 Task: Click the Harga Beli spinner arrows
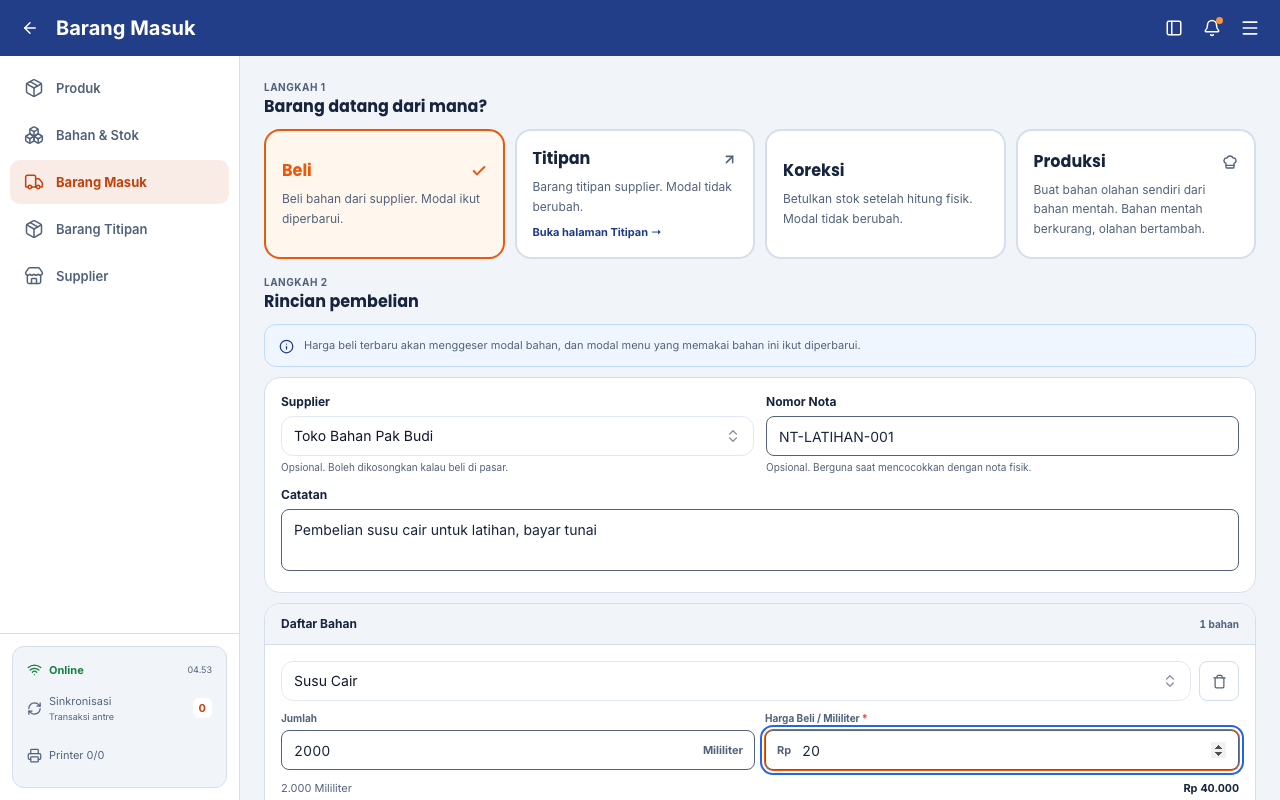click(1218, 750)
